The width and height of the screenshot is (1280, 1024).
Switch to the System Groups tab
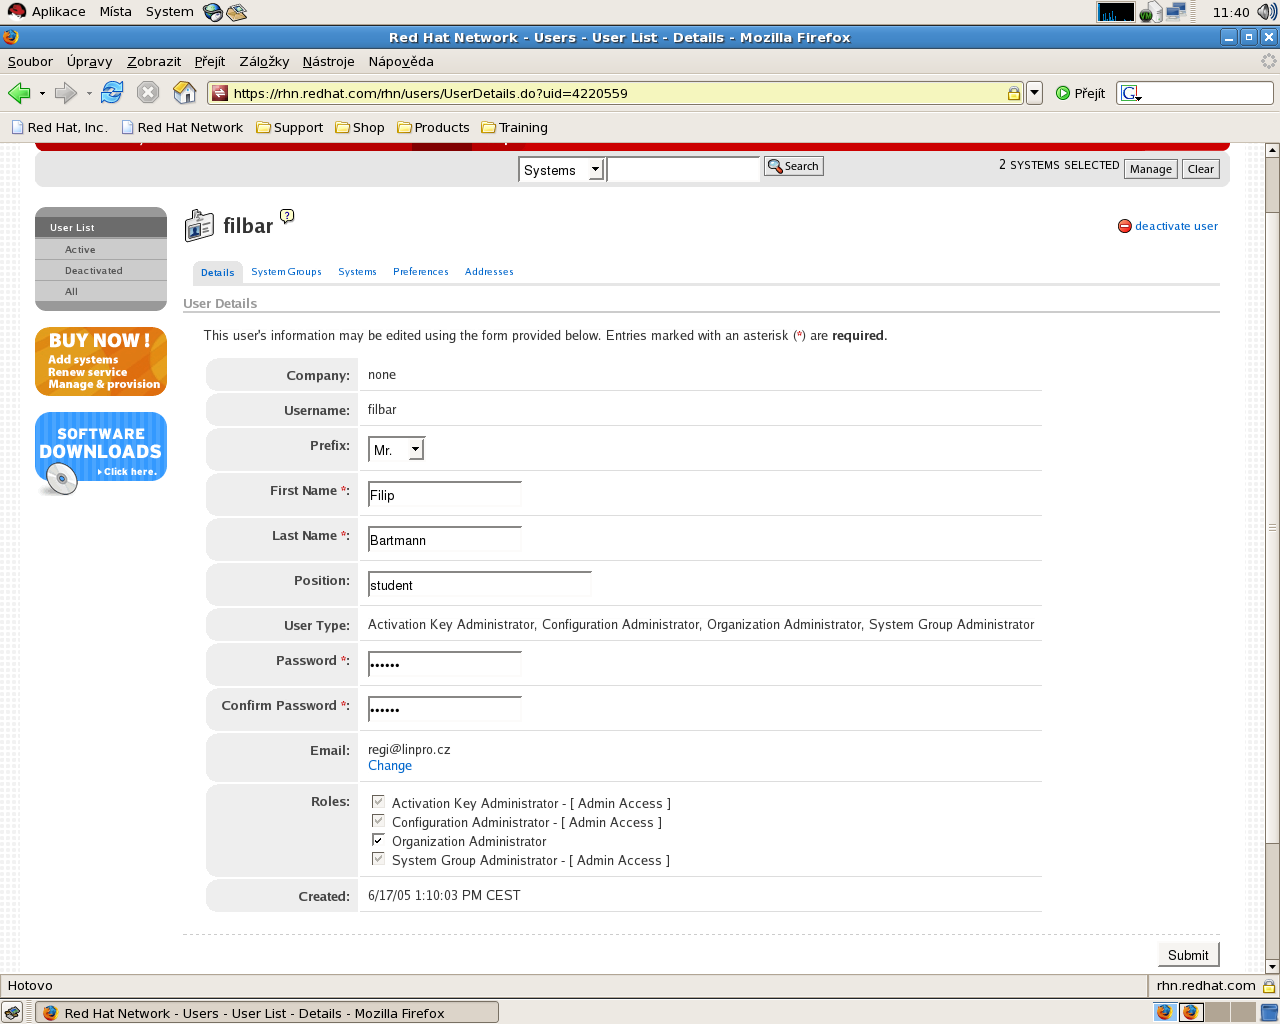pyautogui.click(x=286, y=272)
